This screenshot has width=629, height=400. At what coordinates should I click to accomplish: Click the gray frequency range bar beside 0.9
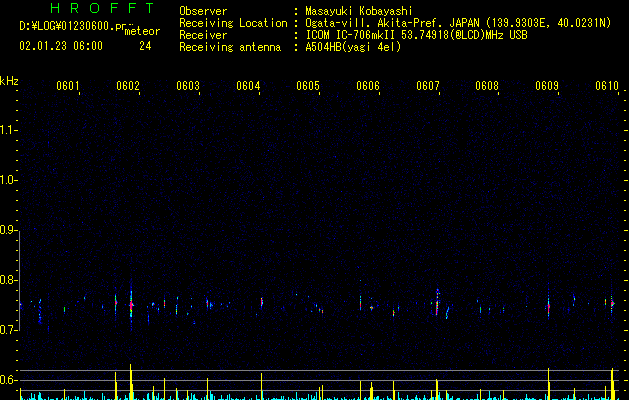[20, 280]
